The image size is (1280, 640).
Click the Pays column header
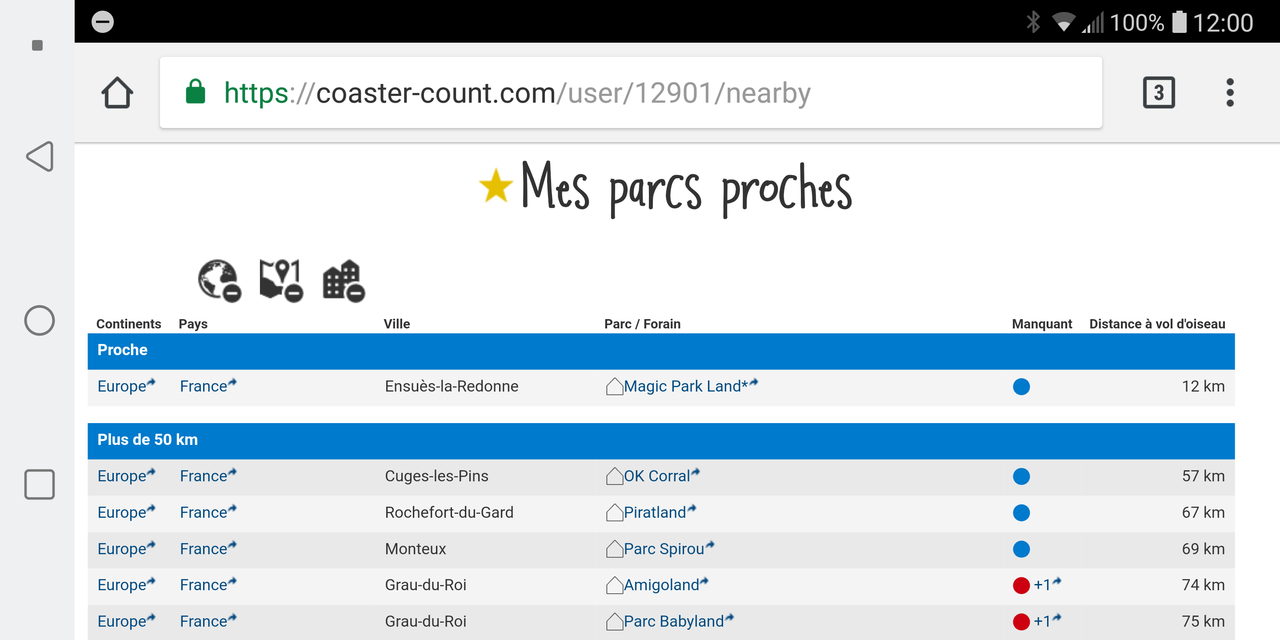pos(193,324)
